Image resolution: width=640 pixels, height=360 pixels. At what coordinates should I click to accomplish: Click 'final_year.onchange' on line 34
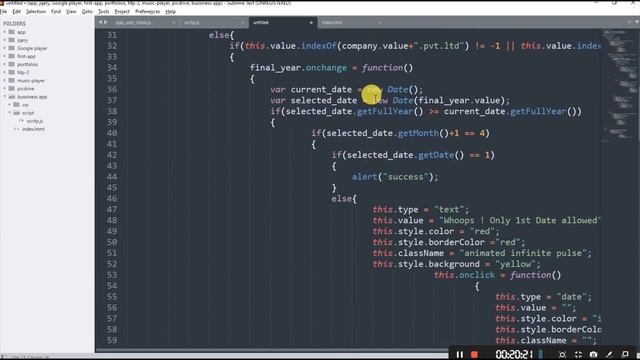click(x=298, y=68)
